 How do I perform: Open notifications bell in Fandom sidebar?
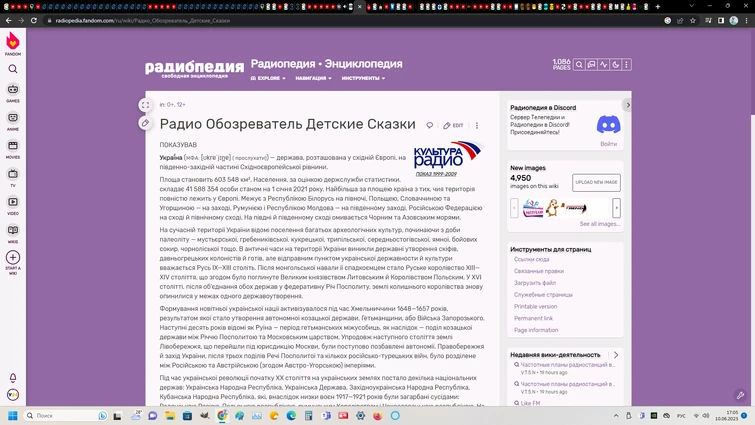(13, 377)
